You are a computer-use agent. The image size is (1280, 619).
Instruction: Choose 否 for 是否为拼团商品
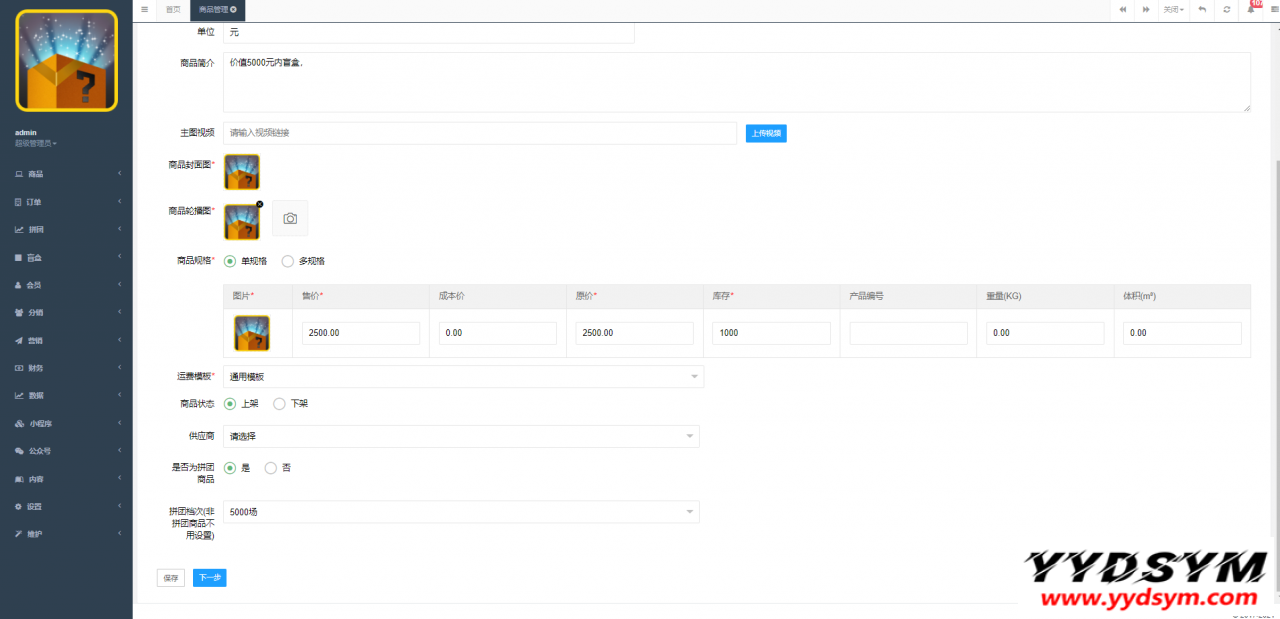[271, 467]
